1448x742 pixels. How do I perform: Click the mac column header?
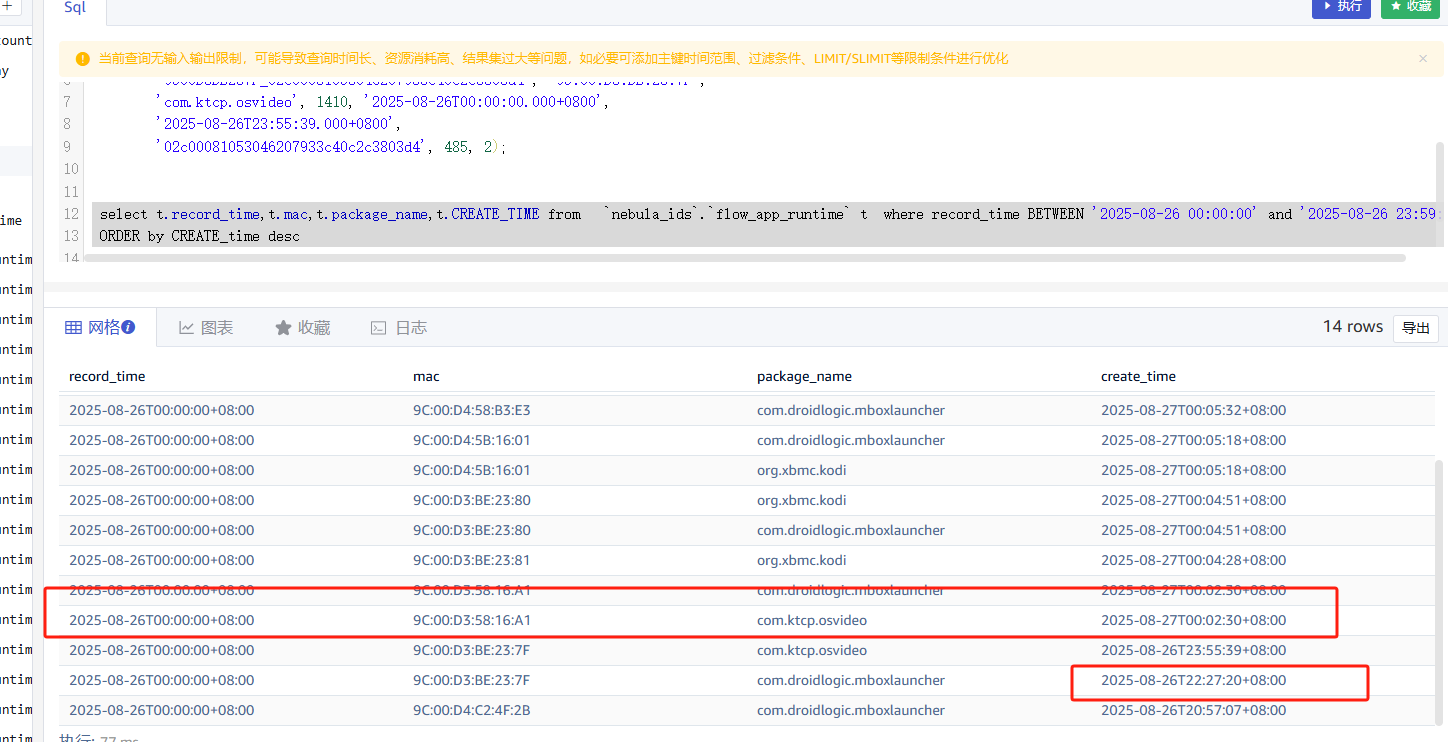pyautogui.click(x=426, y=377)
